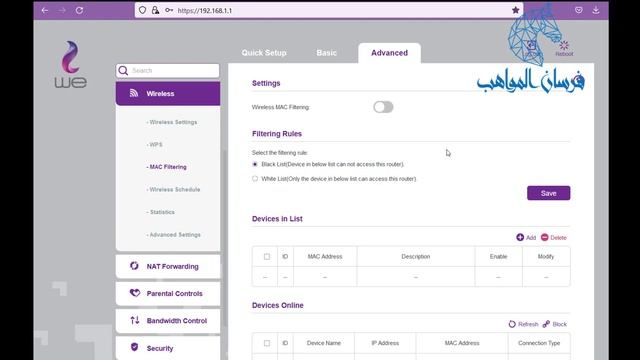Go back with browser back arrow
This screenshot has width=640, height=360.
[45, 10]
